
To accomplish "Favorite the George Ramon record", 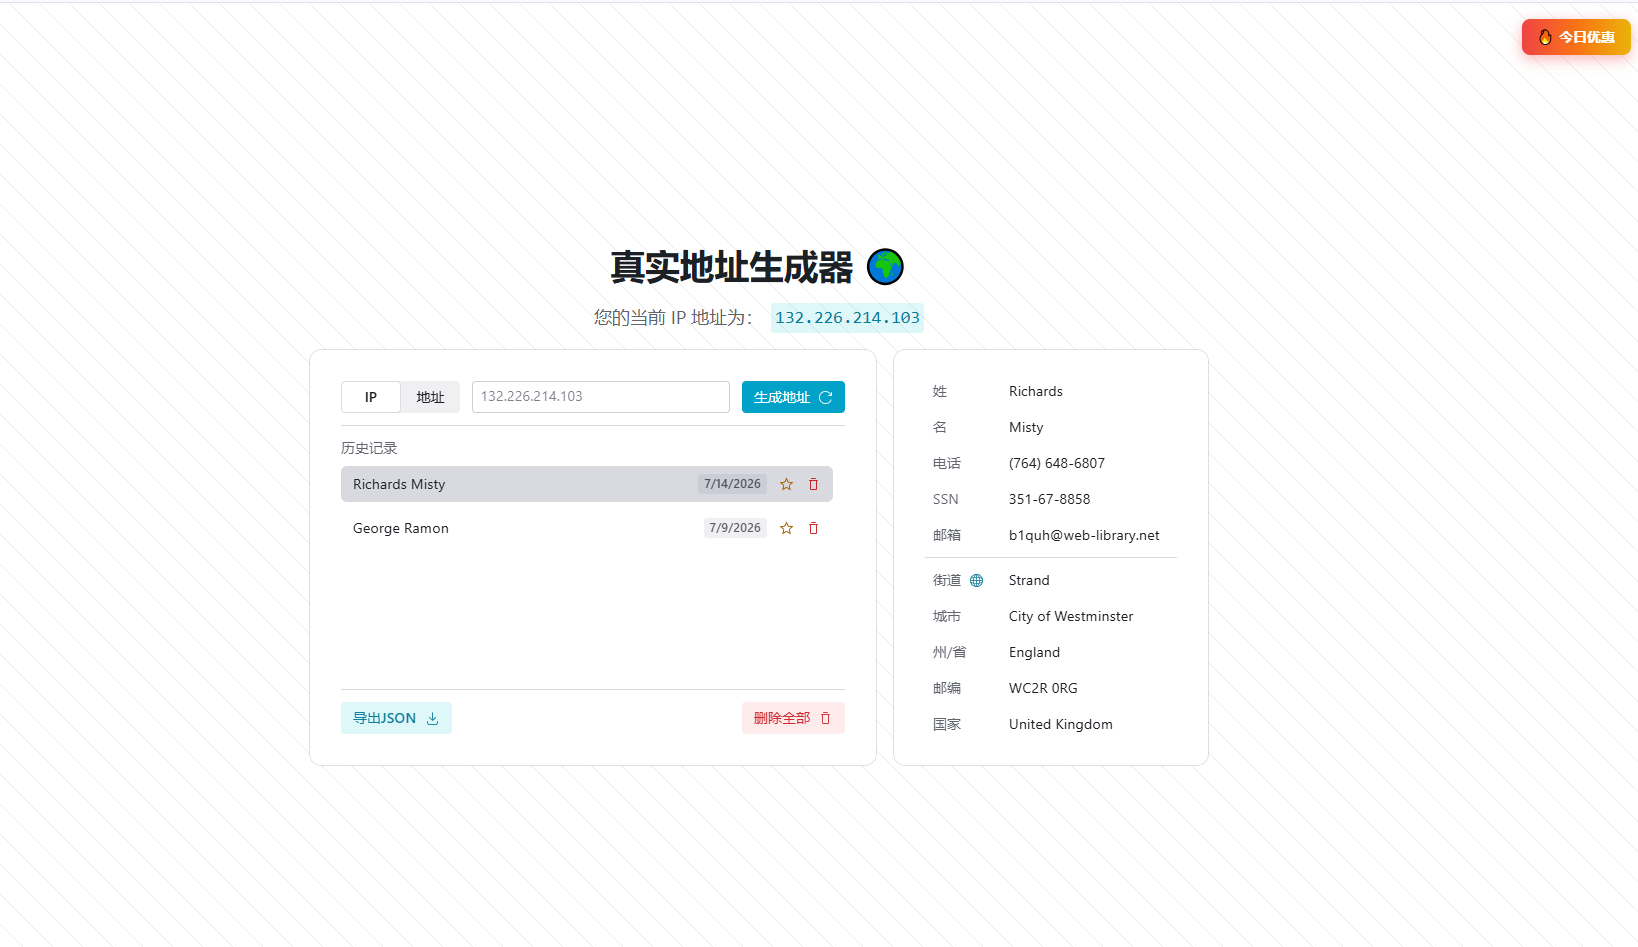I will 786,528.
